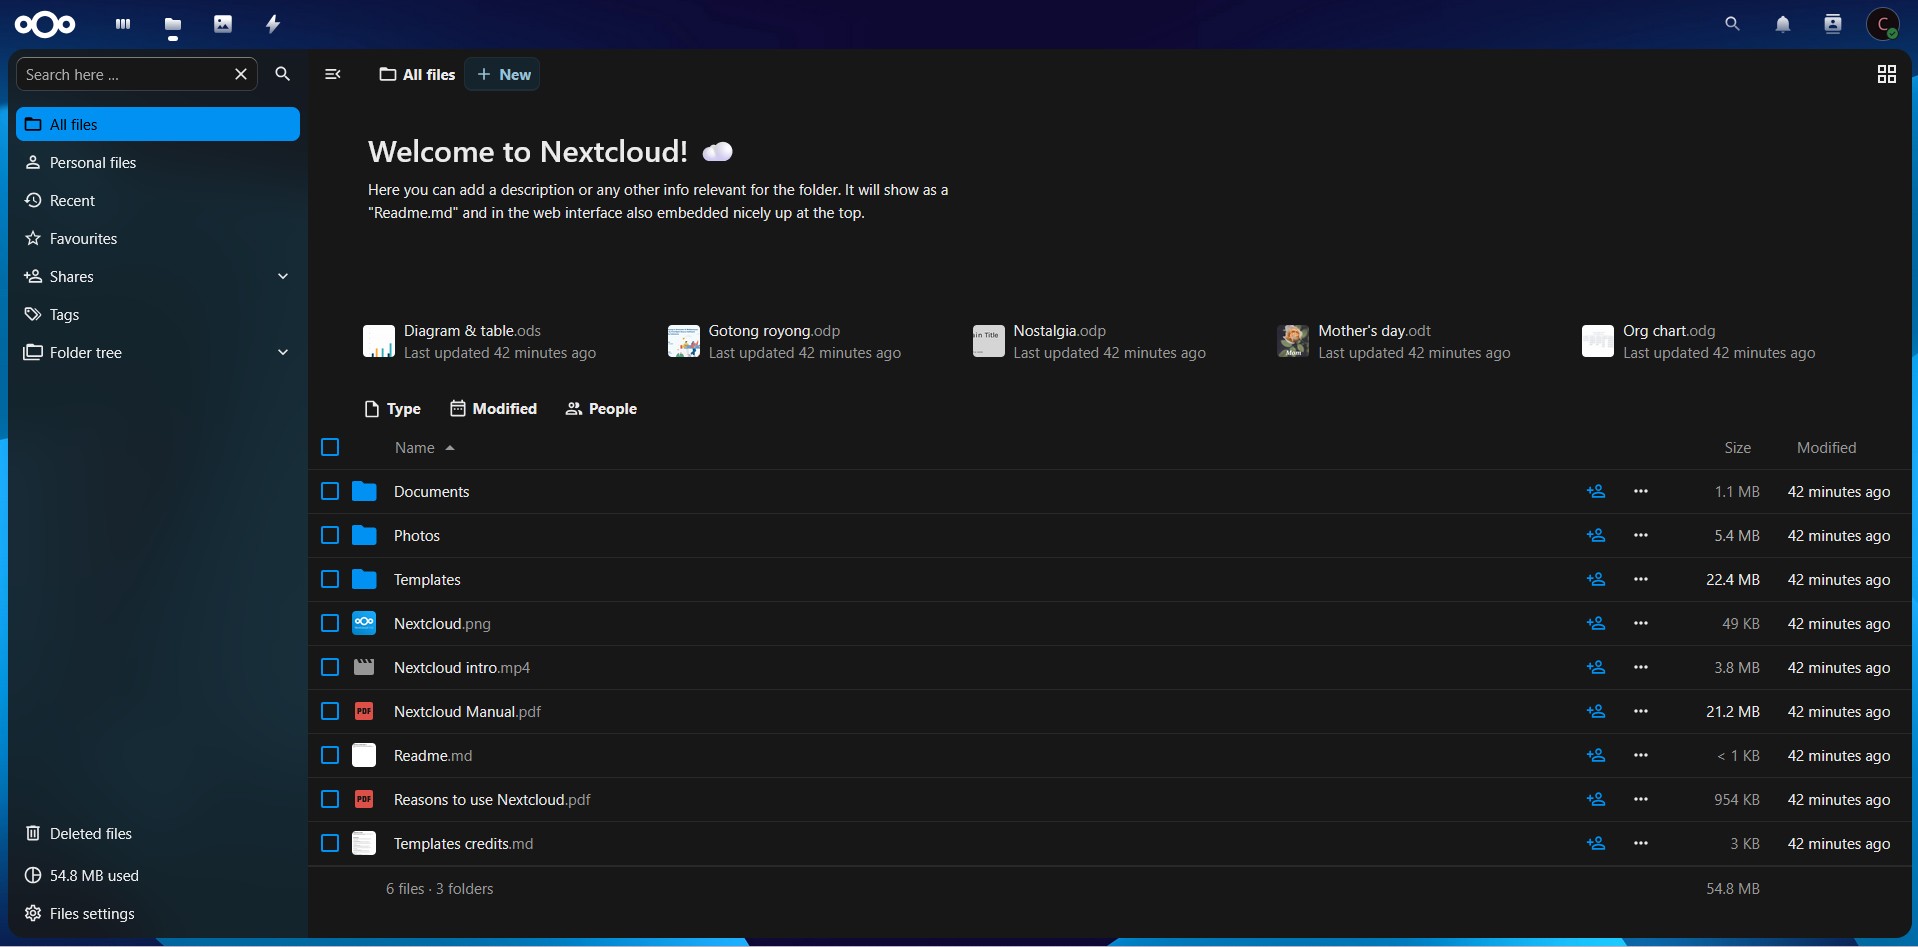Open Deleted files in sidebar

(90, 832)
